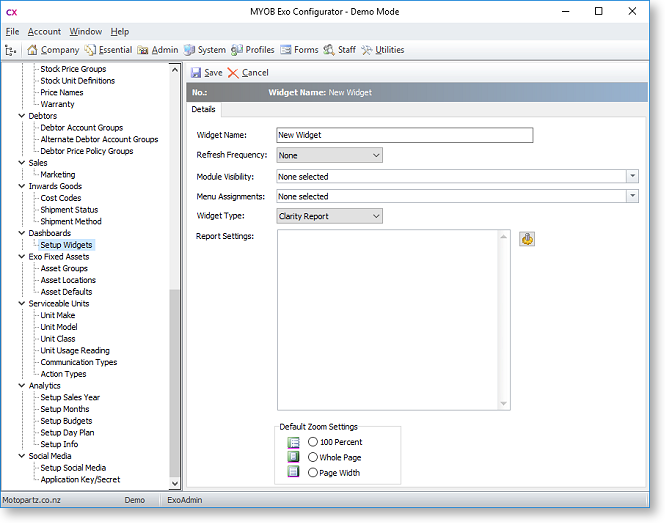Select Application Key/Secret tree item
The height and width of the screenshot is (523, 665).
point(80,480)
